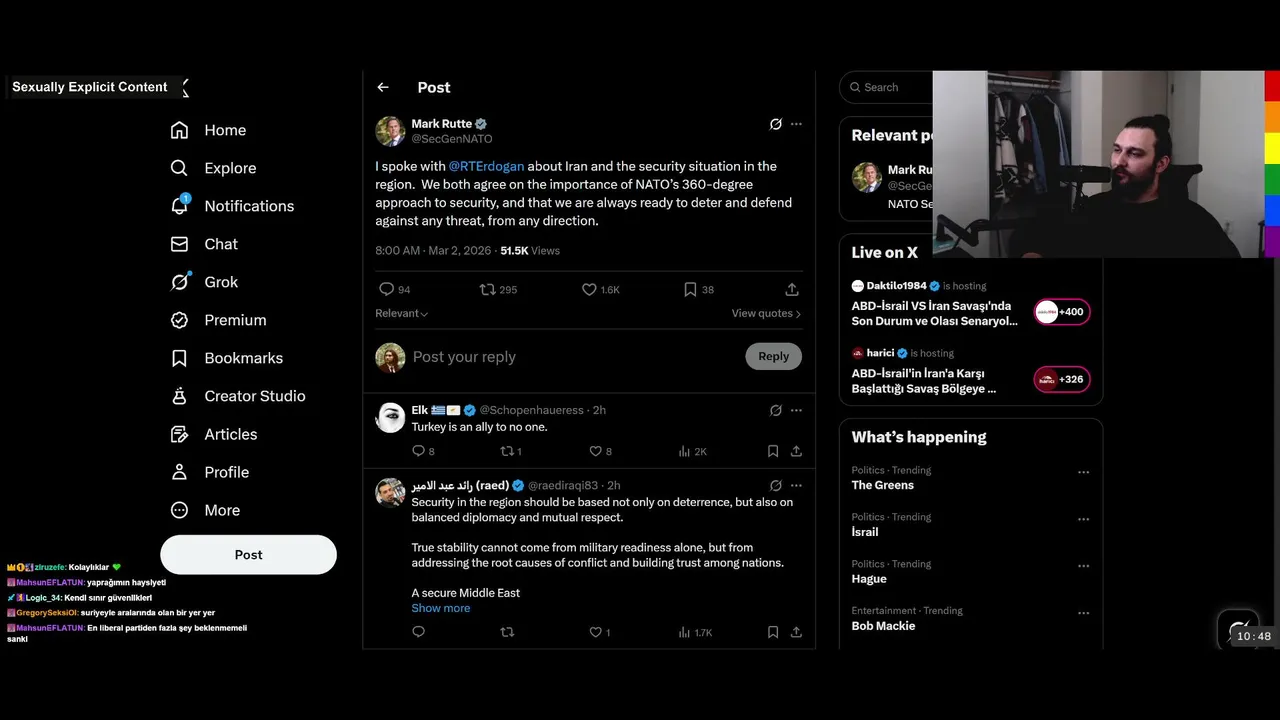The width and height of the screenshot is (1280, 720).
Task: Show more of raed's reply
Action: (x=440, y=608)
